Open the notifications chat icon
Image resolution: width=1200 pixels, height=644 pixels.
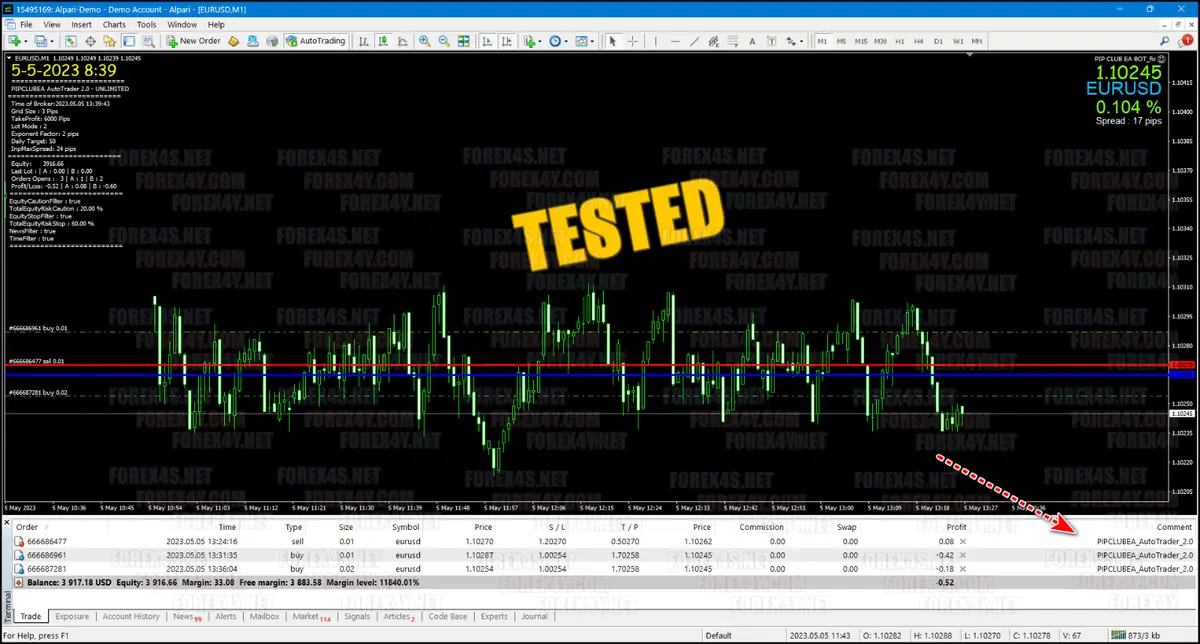point(1185,41)
